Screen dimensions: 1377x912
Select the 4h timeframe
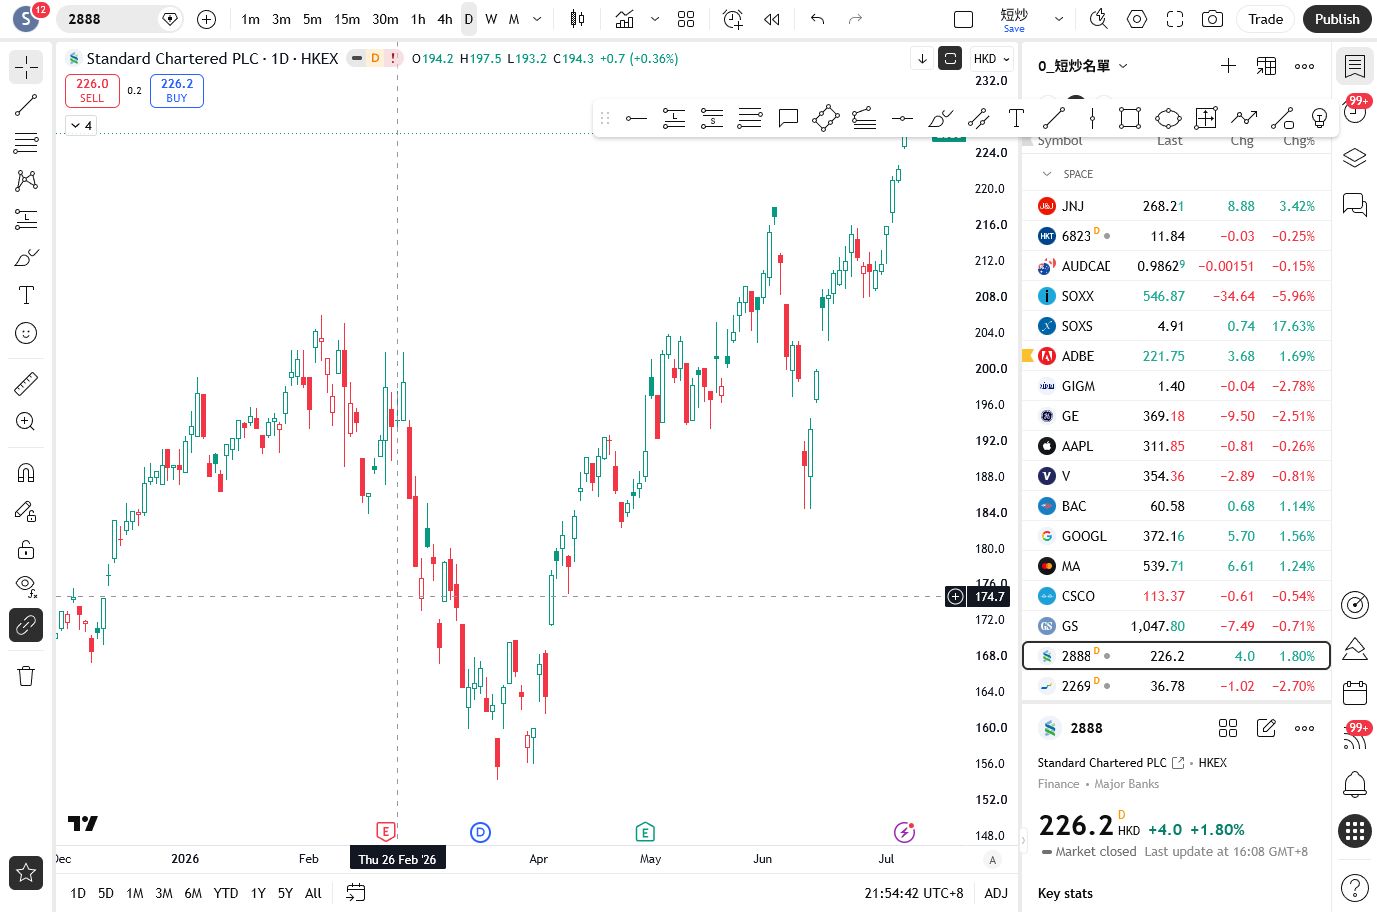(x=445, y=19)
